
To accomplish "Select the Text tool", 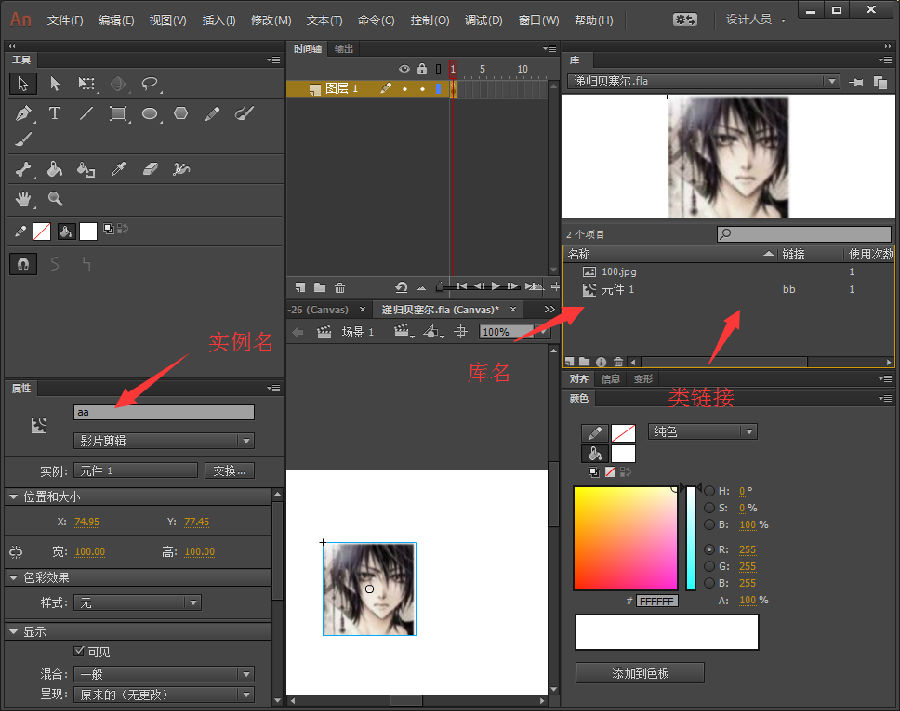I will coord(55,114).
